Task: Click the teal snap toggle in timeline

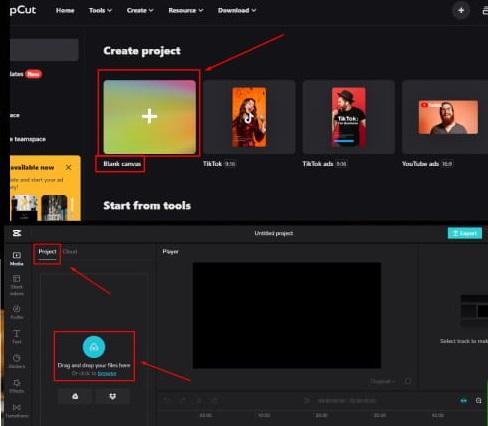Action: (464, 401)
